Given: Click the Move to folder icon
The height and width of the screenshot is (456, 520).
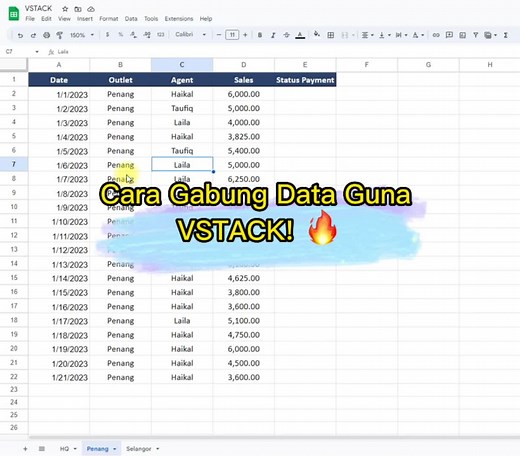Looking at the screenshot, I should [78, 9].
